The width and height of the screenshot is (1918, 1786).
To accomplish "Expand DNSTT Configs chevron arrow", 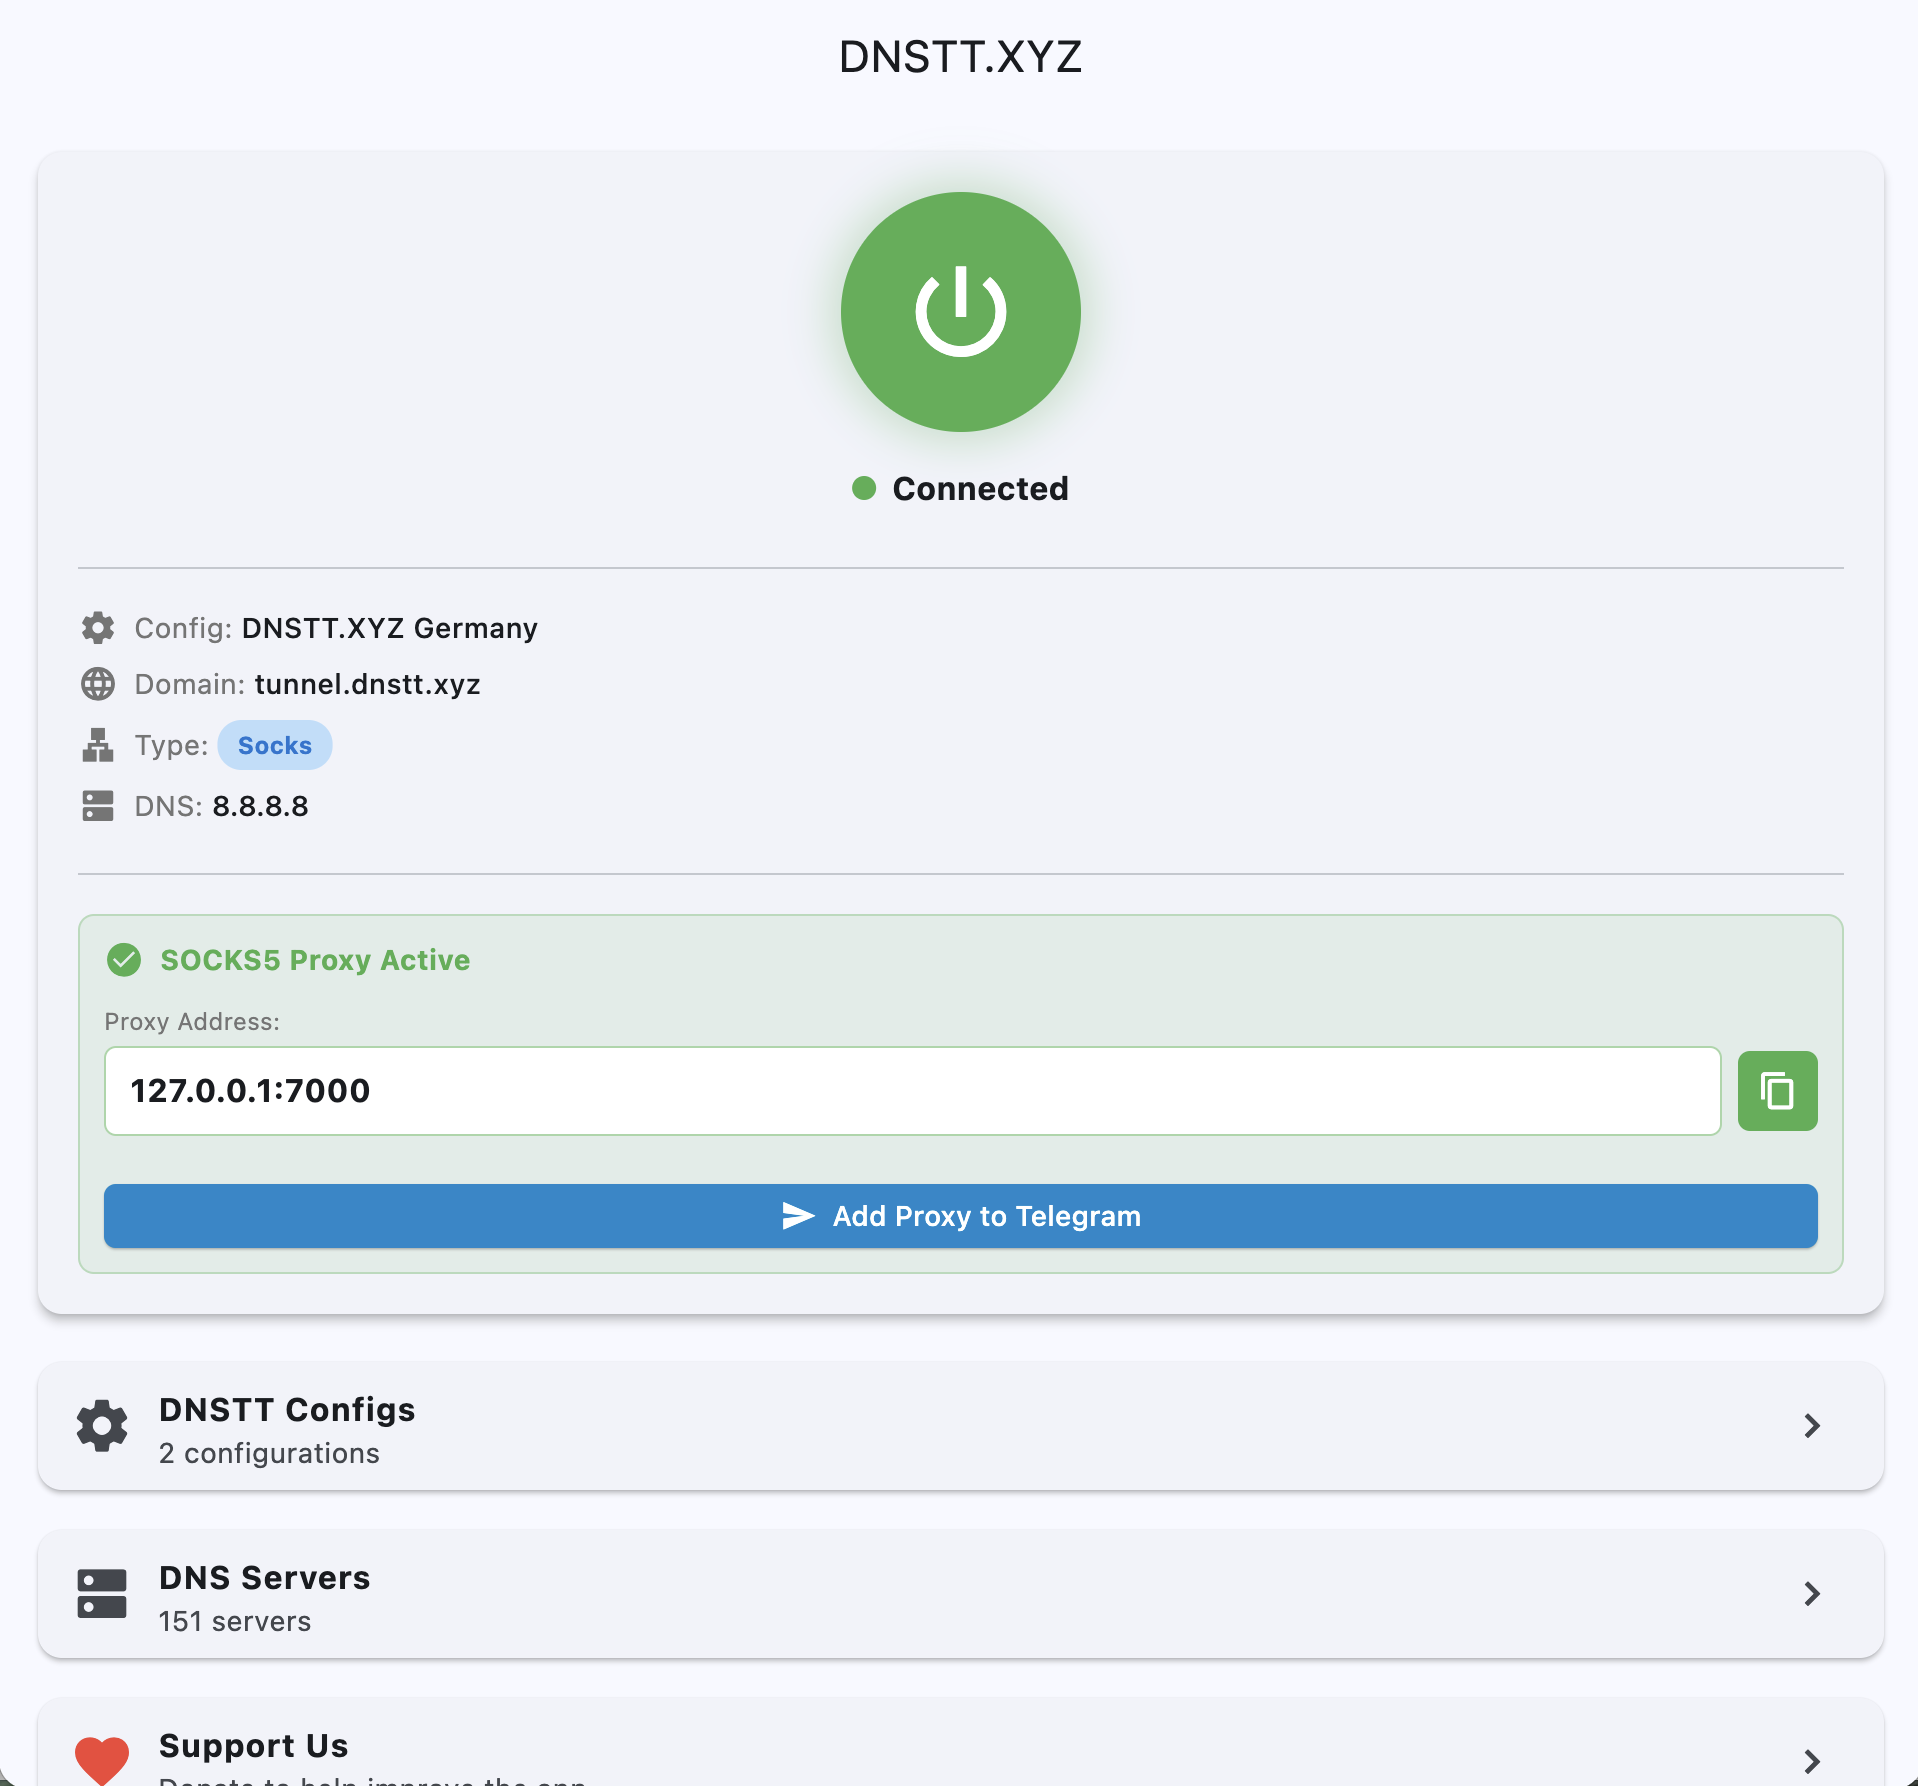I will click(1812, 1426).
